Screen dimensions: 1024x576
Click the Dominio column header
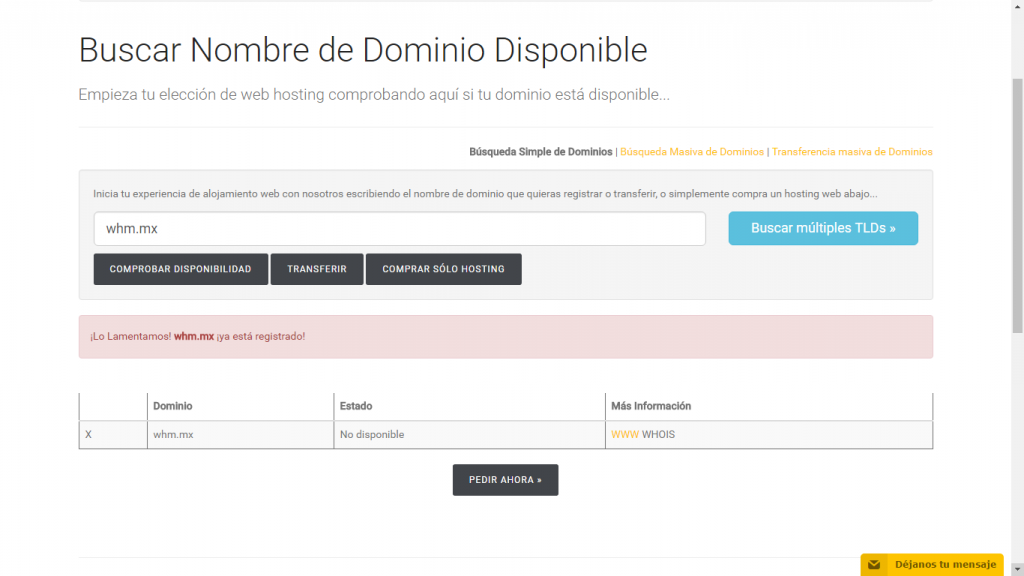point(173,406)
